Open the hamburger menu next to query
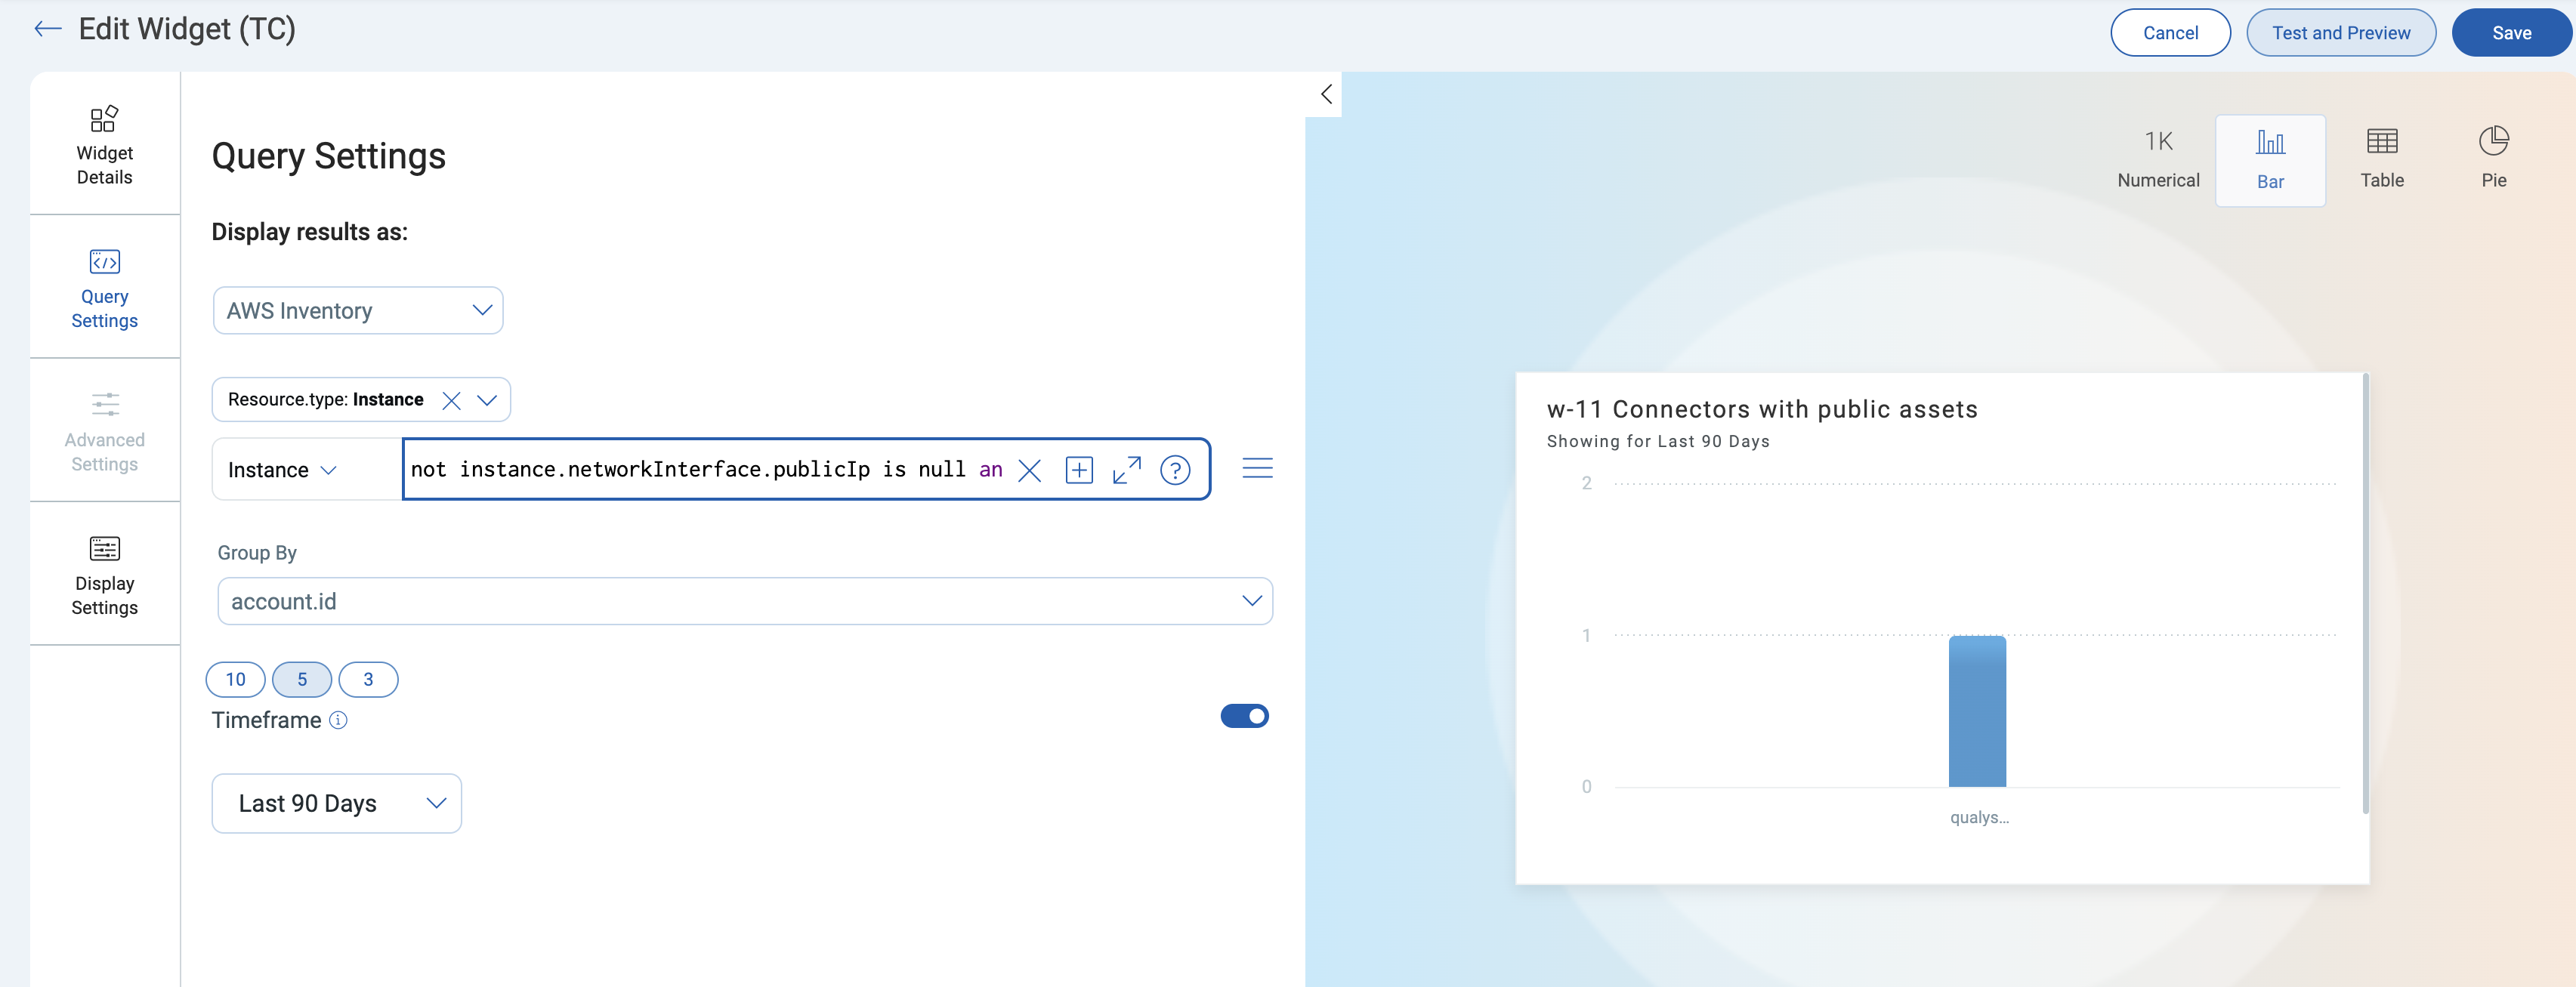The image size is (2576, 987). (x=1257, y=468)
